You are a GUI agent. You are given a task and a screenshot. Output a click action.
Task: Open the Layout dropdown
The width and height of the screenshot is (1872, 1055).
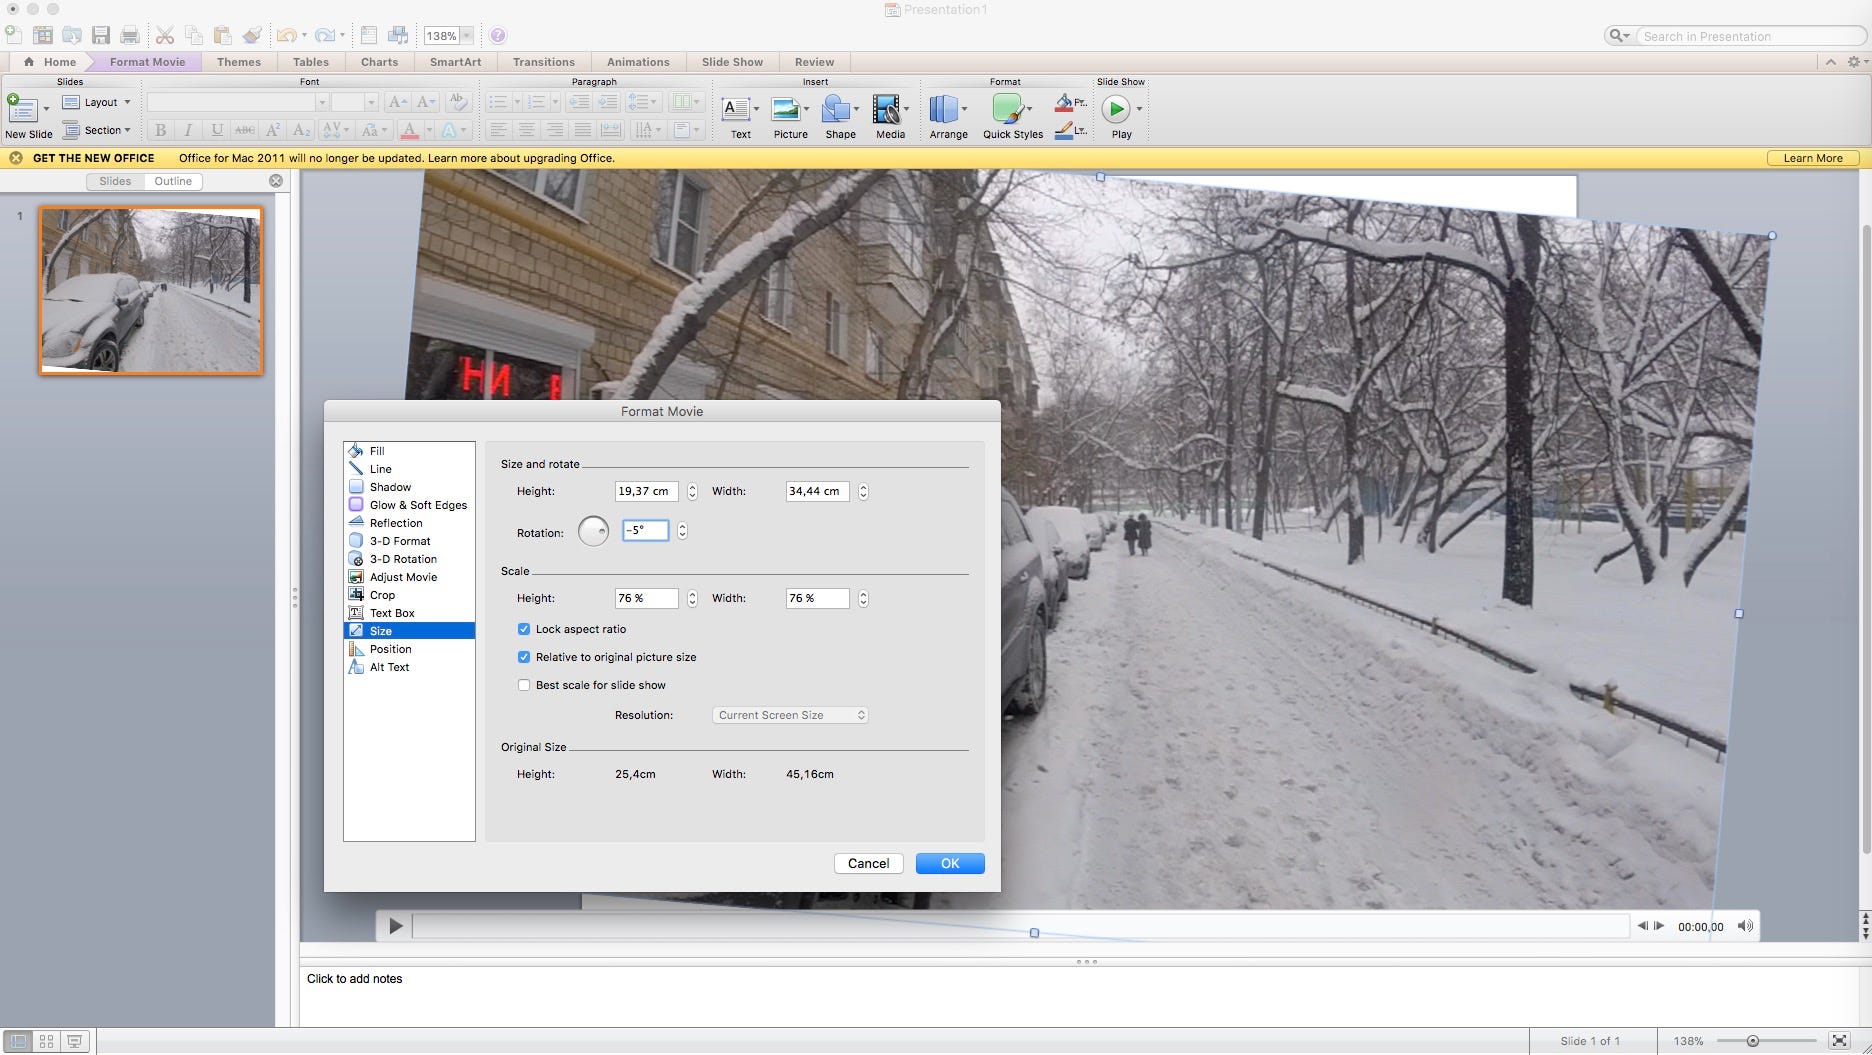point(97,102)
